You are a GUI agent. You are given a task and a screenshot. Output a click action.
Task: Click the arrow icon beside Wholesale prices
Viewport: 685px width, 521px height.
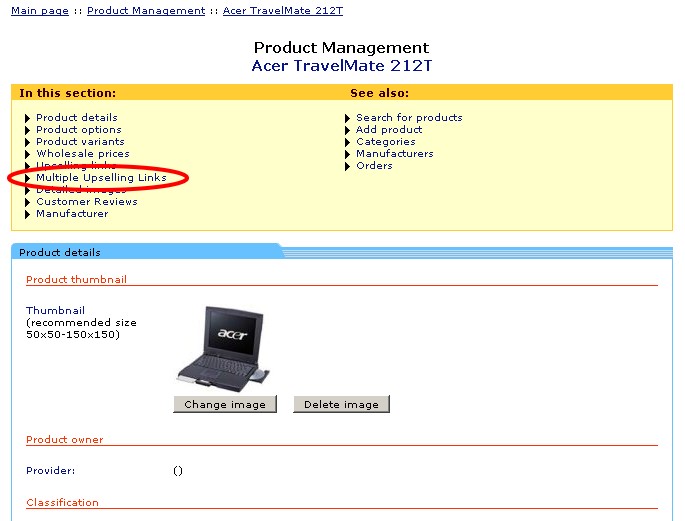click(x=28, y=154)
